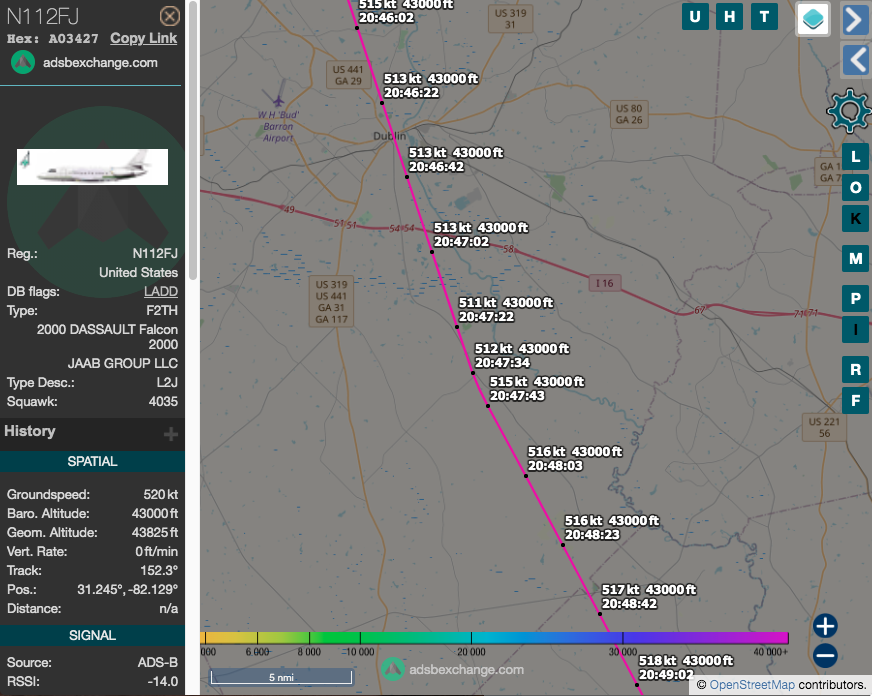Viewport: 872px width, 696px height.
Task: Open the OpenStreetMap attribution link
Action: [752, 685]
